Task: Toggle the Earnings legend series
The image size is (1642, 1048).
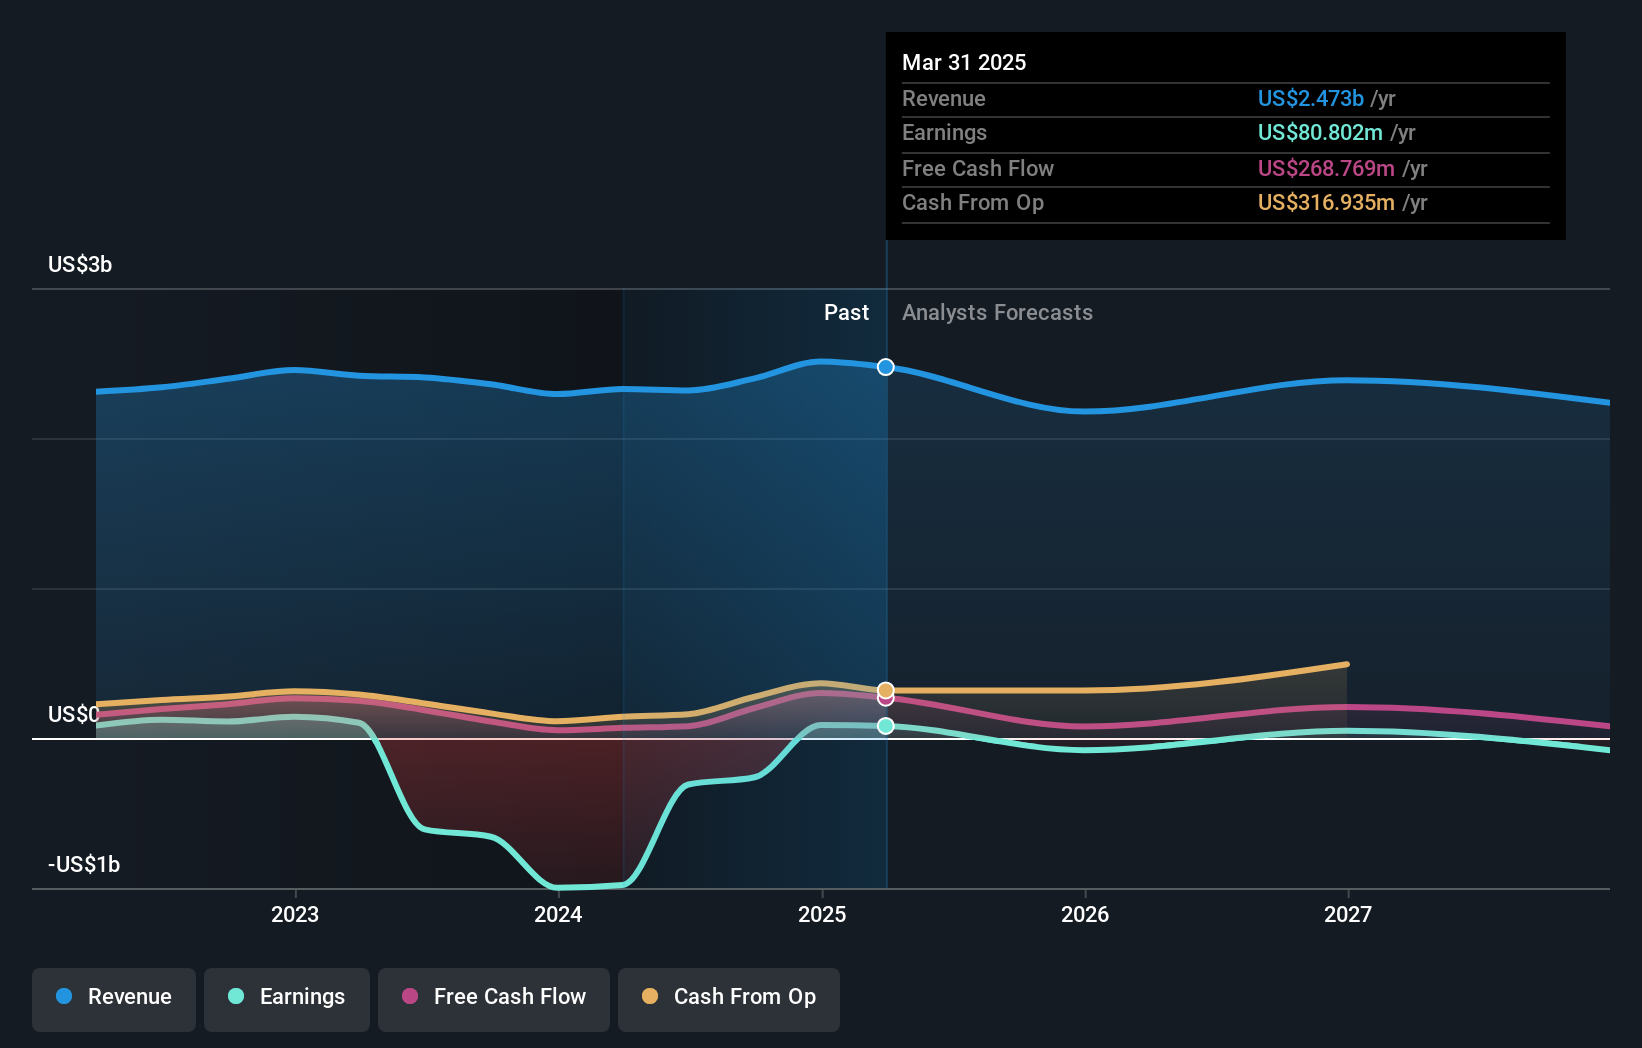Action: pyautogui.click(x=287, y=999)
